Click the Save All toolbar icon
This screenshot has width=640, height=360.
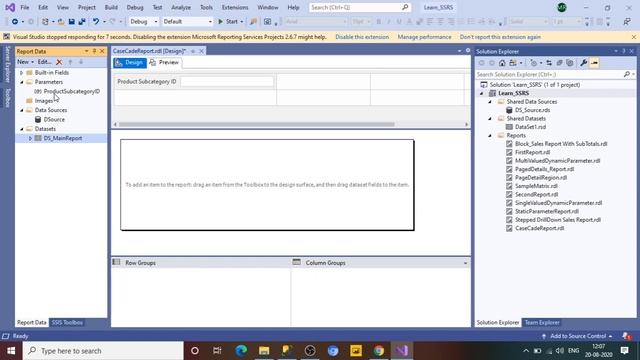(82, 22)
